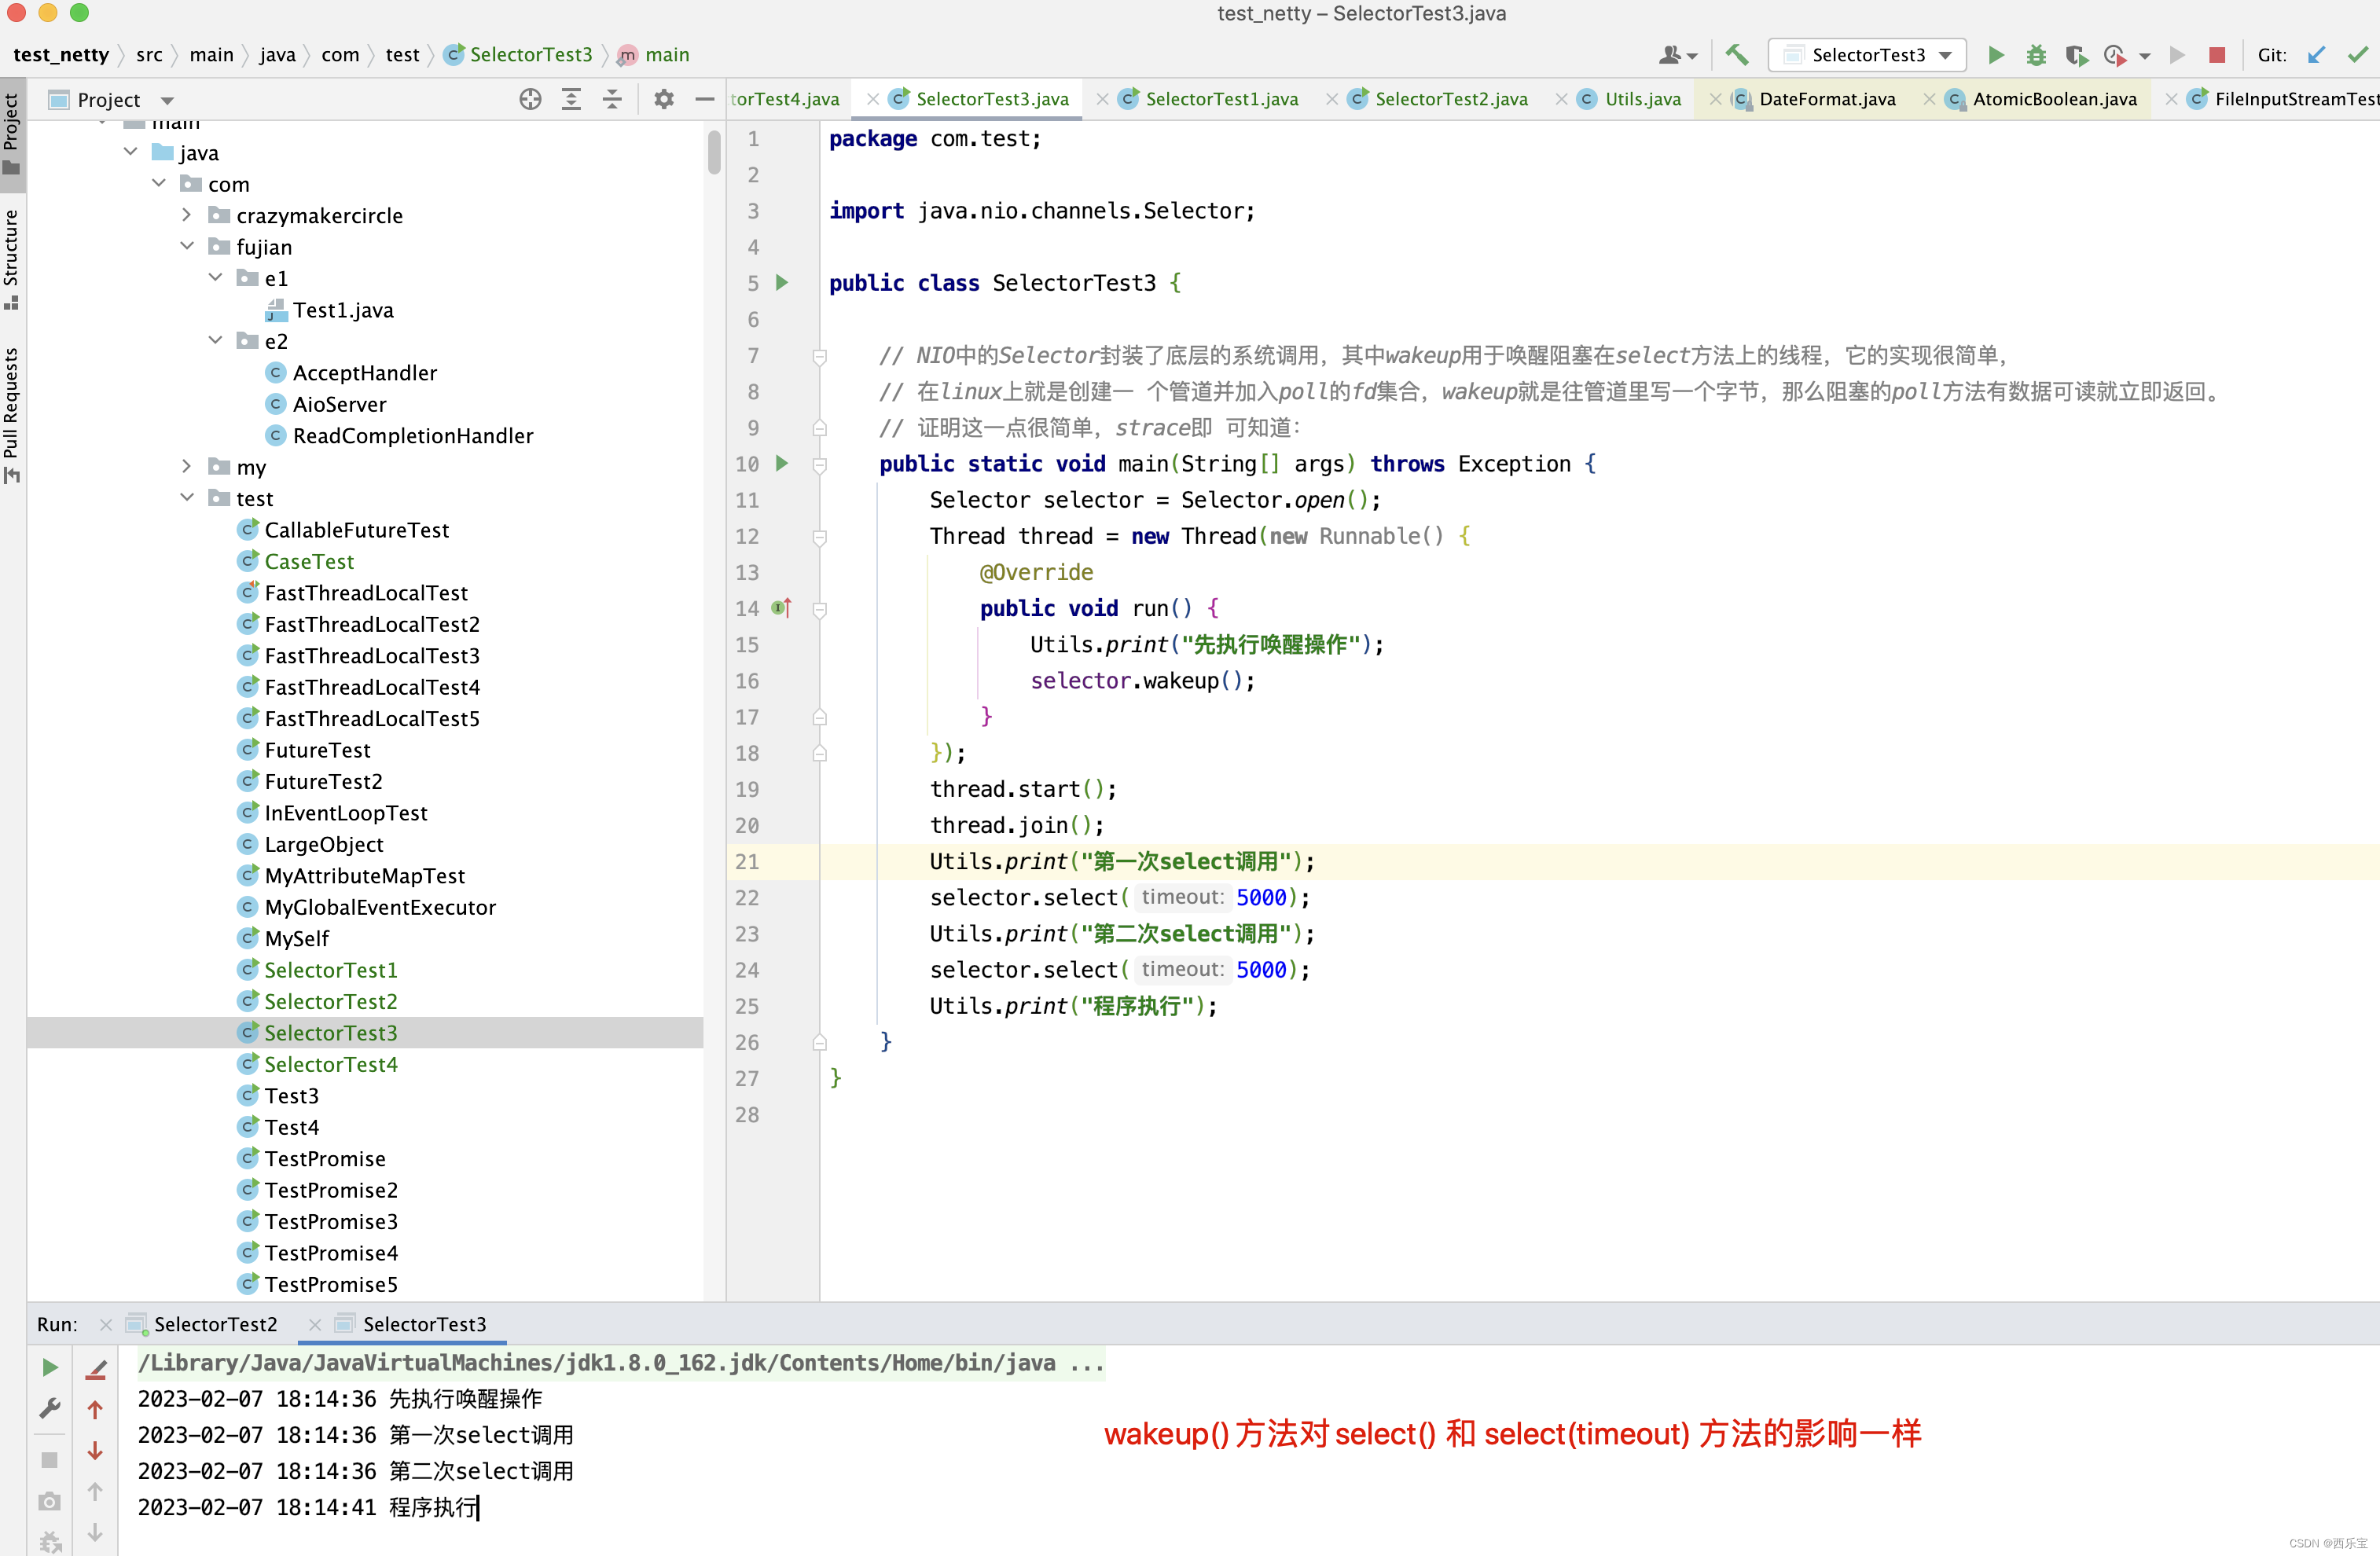This screenshot has width=2380, height=1556.
Task: Stop the process with the red square in the top toolbar
Action: pyautogui.click(x=2217, y=55)
